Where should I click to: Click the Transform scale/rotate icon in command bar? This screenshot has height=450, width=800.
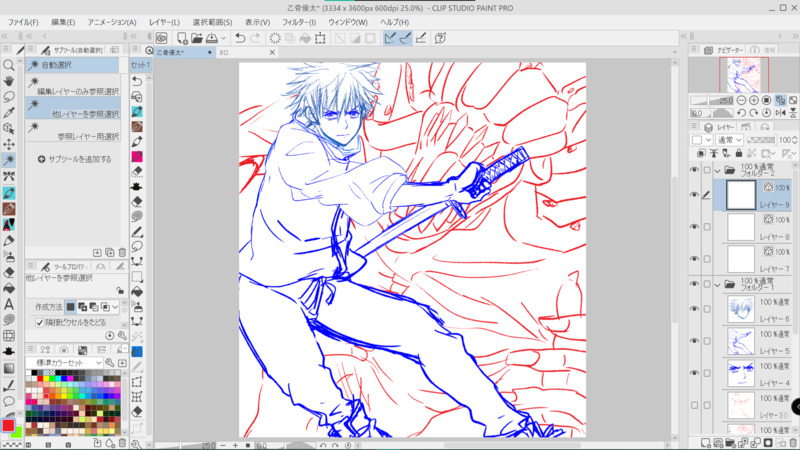tap(320, 38)
